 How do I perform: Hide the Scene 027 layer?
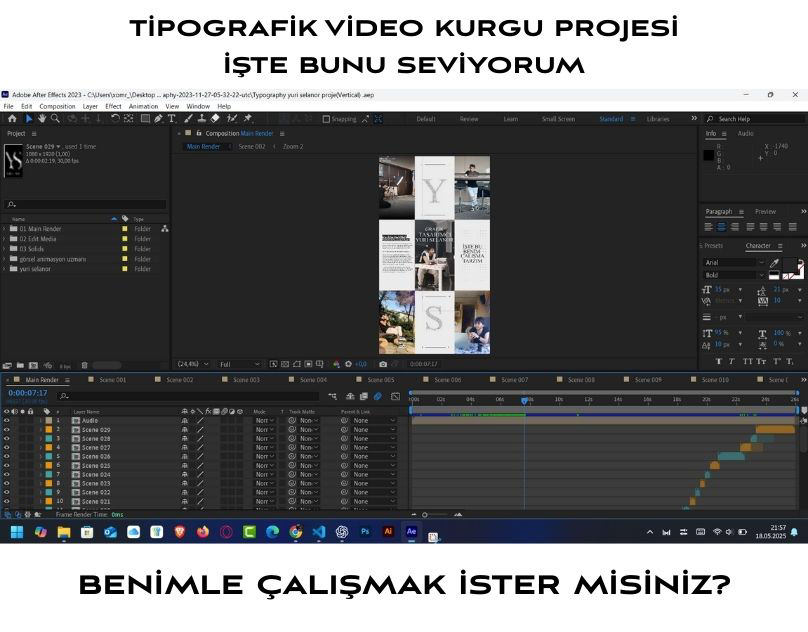(7, 447)
